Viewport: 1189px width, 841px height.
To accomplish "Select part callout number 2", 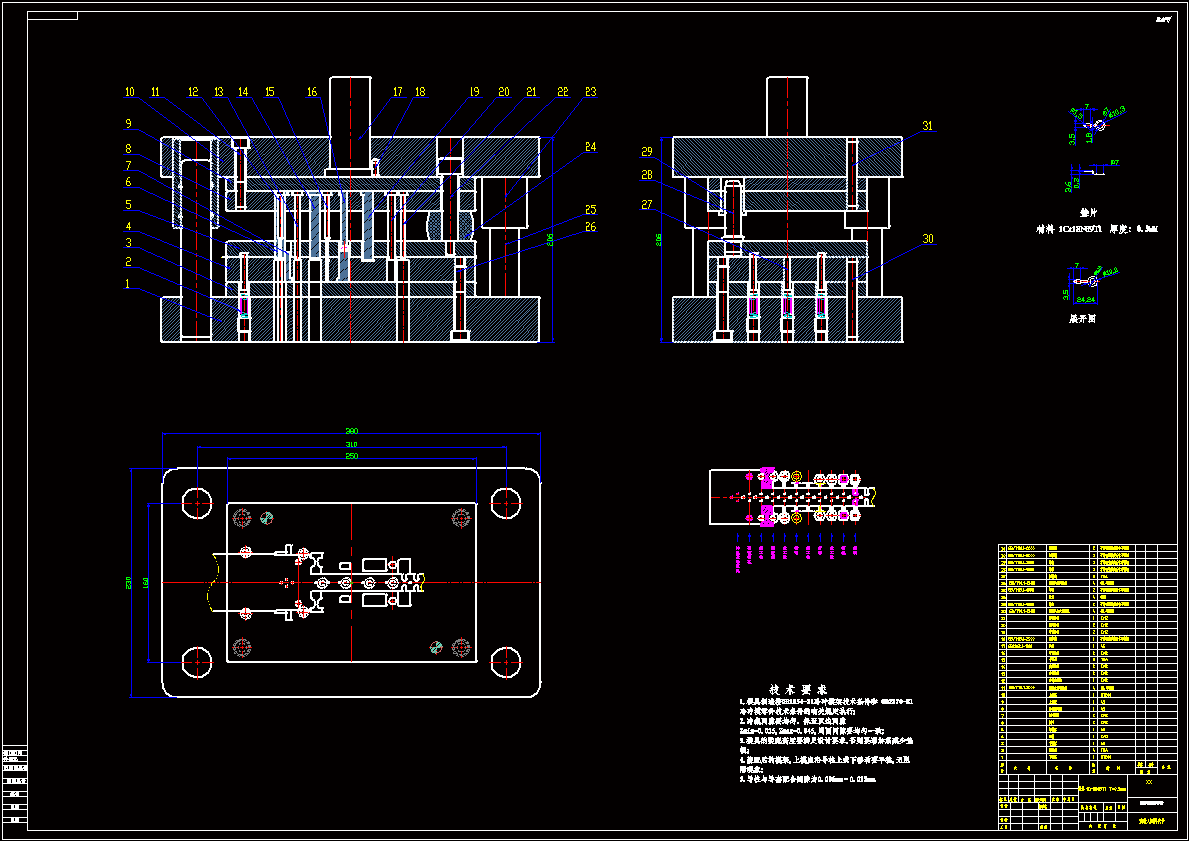I will (129, 262).
